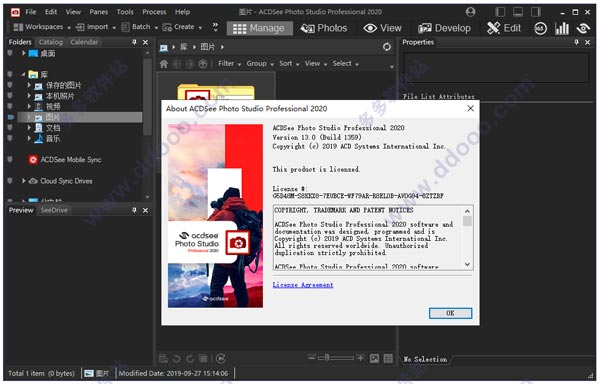Open the Dashboard bar chart icon

[x=562, y=28]
